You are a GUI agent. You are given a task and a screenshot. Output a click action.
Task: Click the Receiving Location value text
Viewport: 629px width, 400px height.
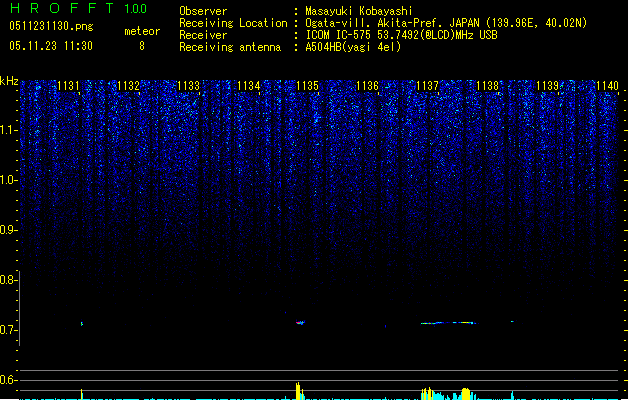pos(446,23)
